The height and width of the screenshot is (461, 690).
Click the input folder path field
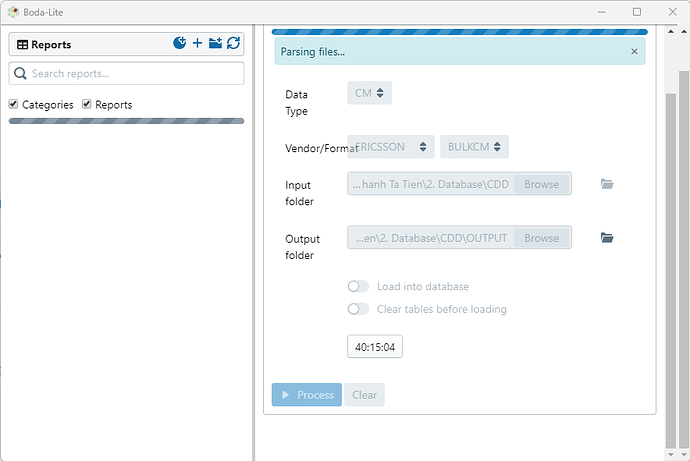tap(431, 184)
